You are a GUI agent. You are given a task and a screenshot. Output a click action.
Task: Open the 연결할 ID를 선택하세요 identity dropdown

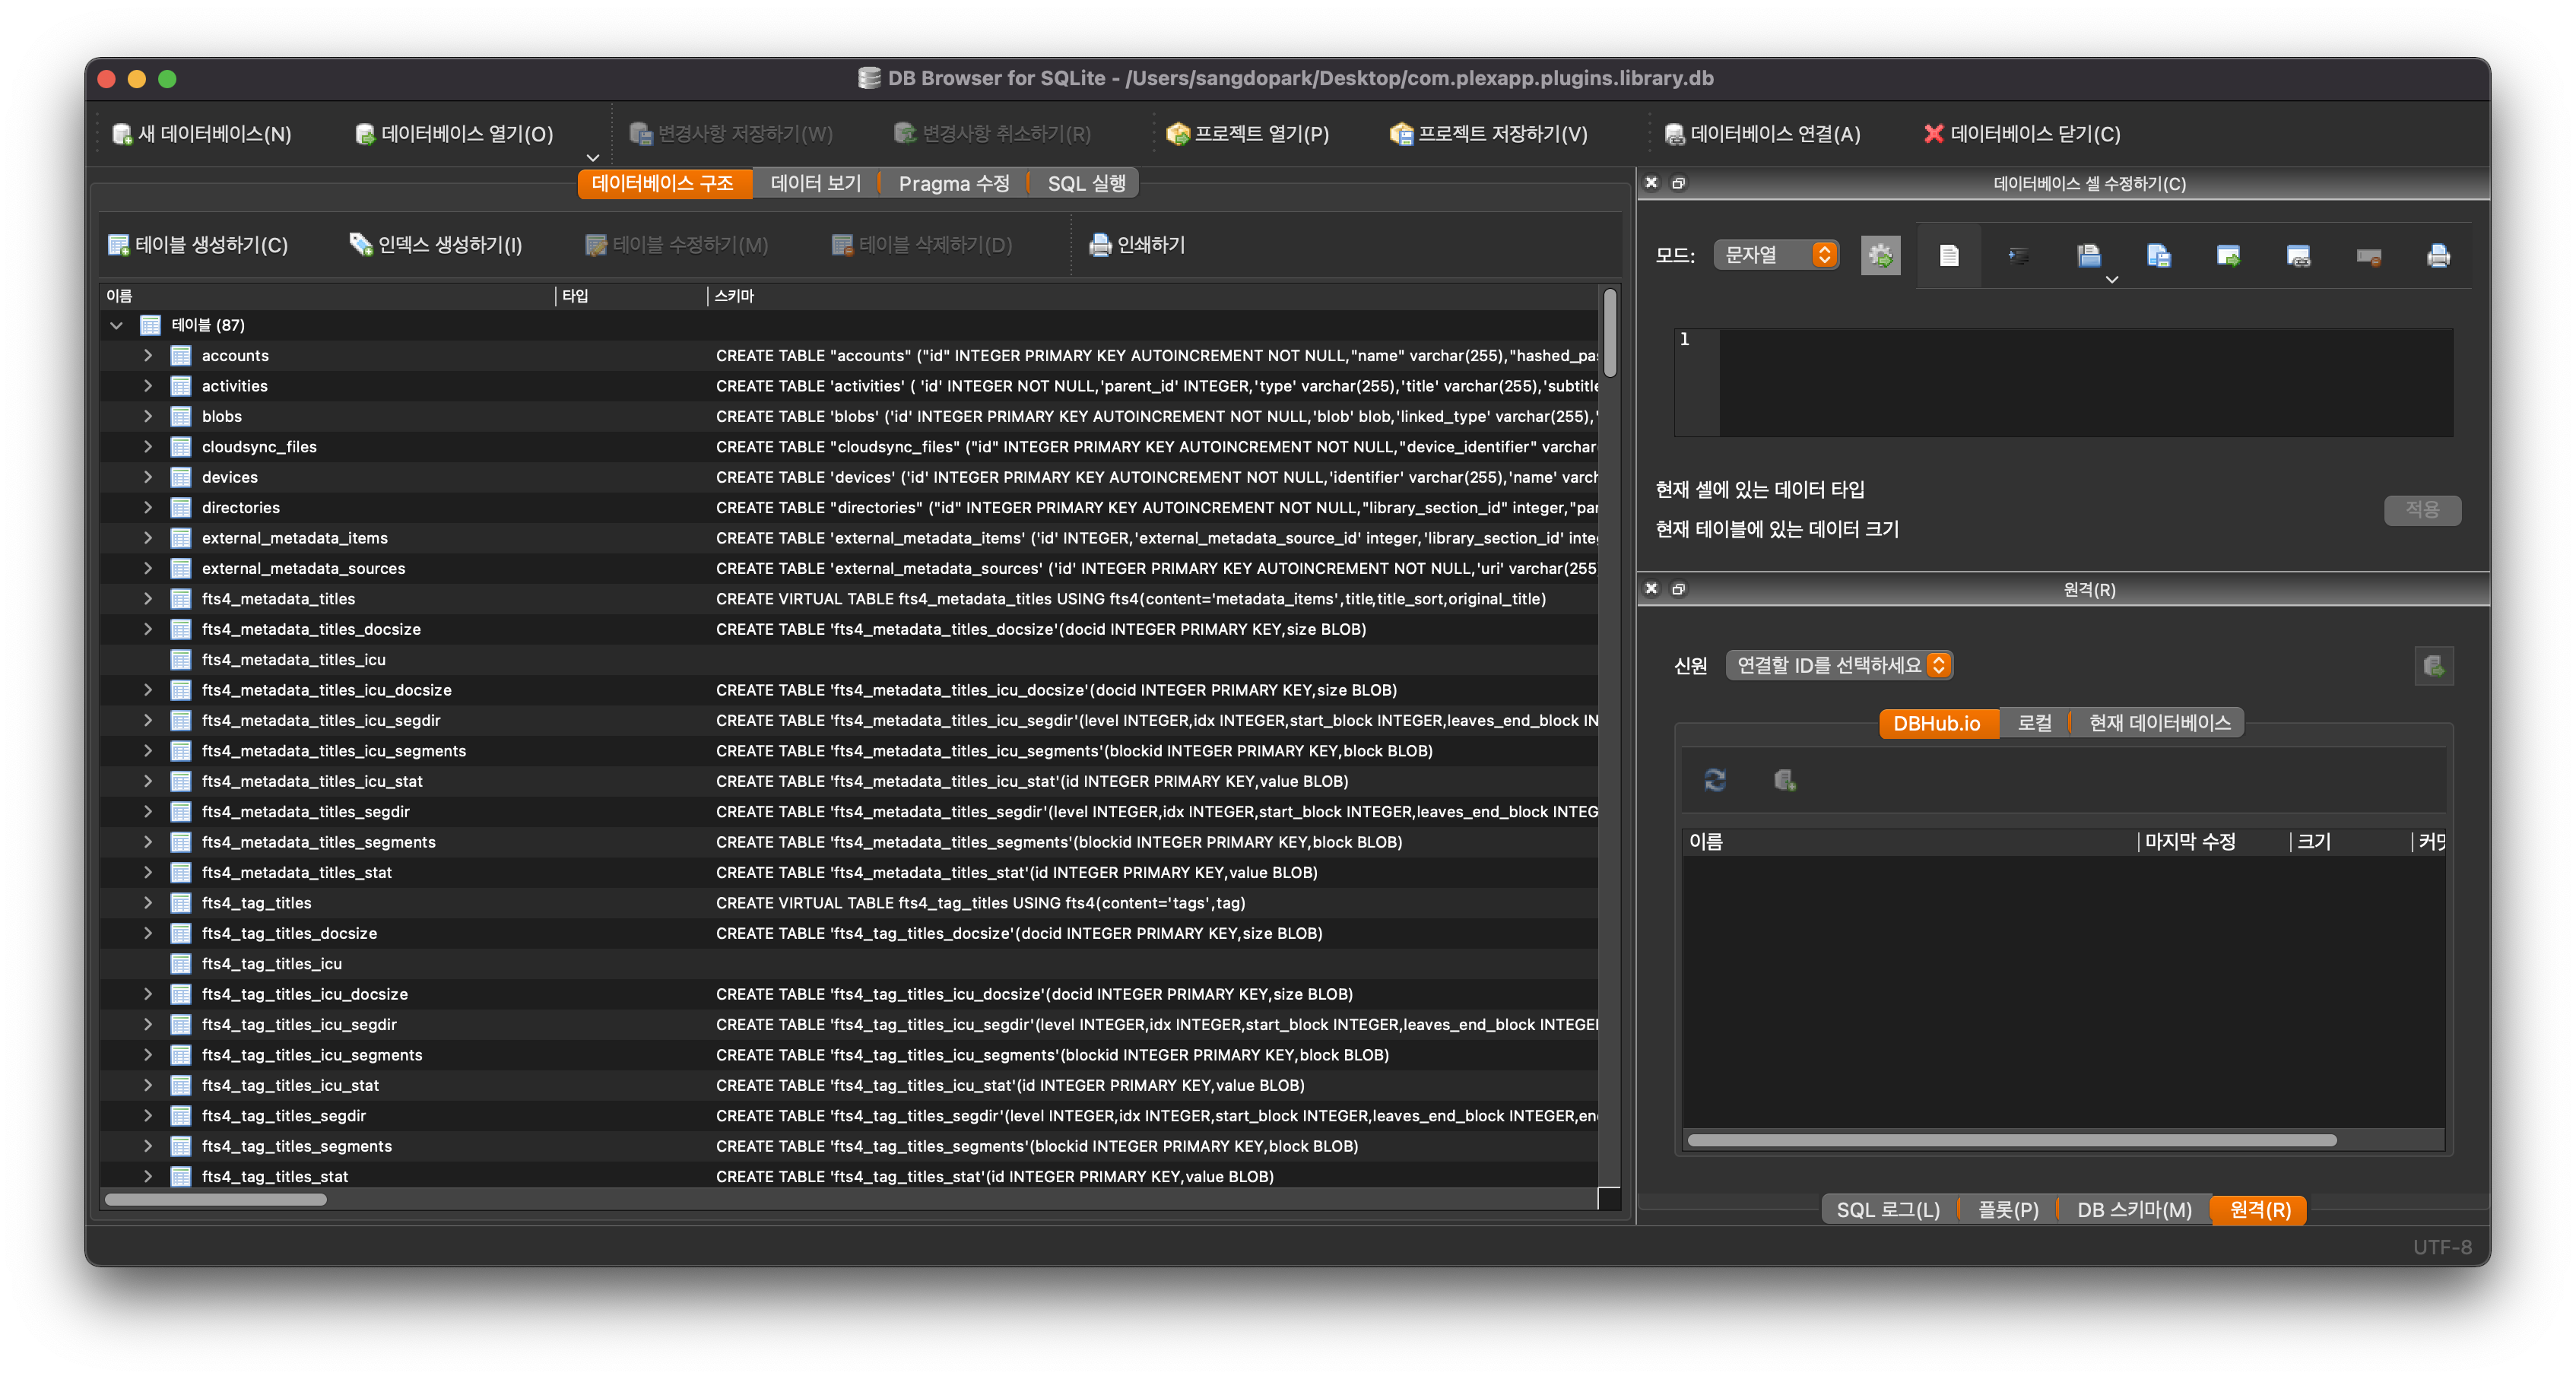coord(1839,665)
